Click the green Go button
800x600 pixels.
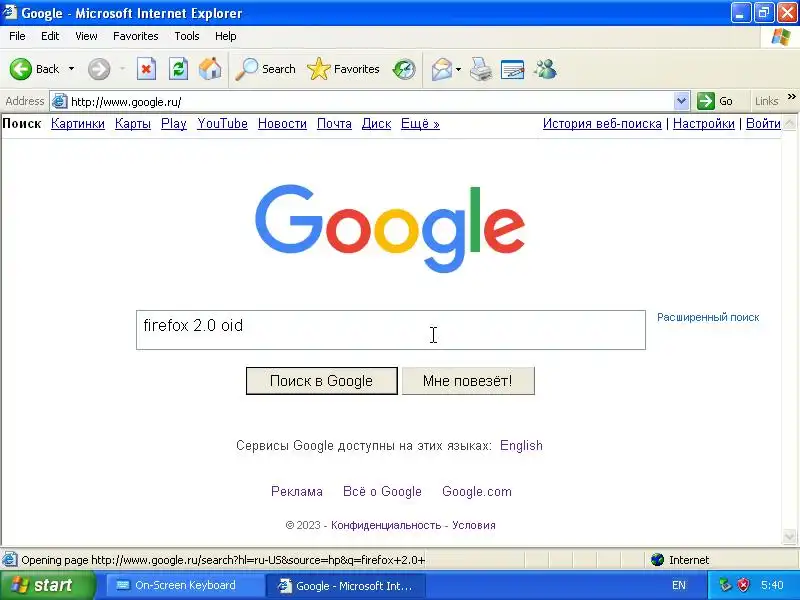click(715, 102)
